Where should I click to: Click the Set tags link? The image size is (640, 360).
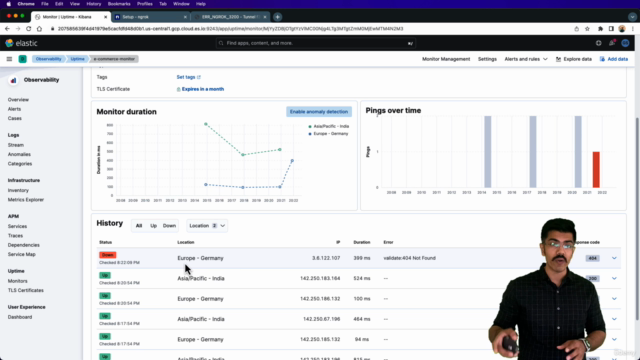point(188,77)
